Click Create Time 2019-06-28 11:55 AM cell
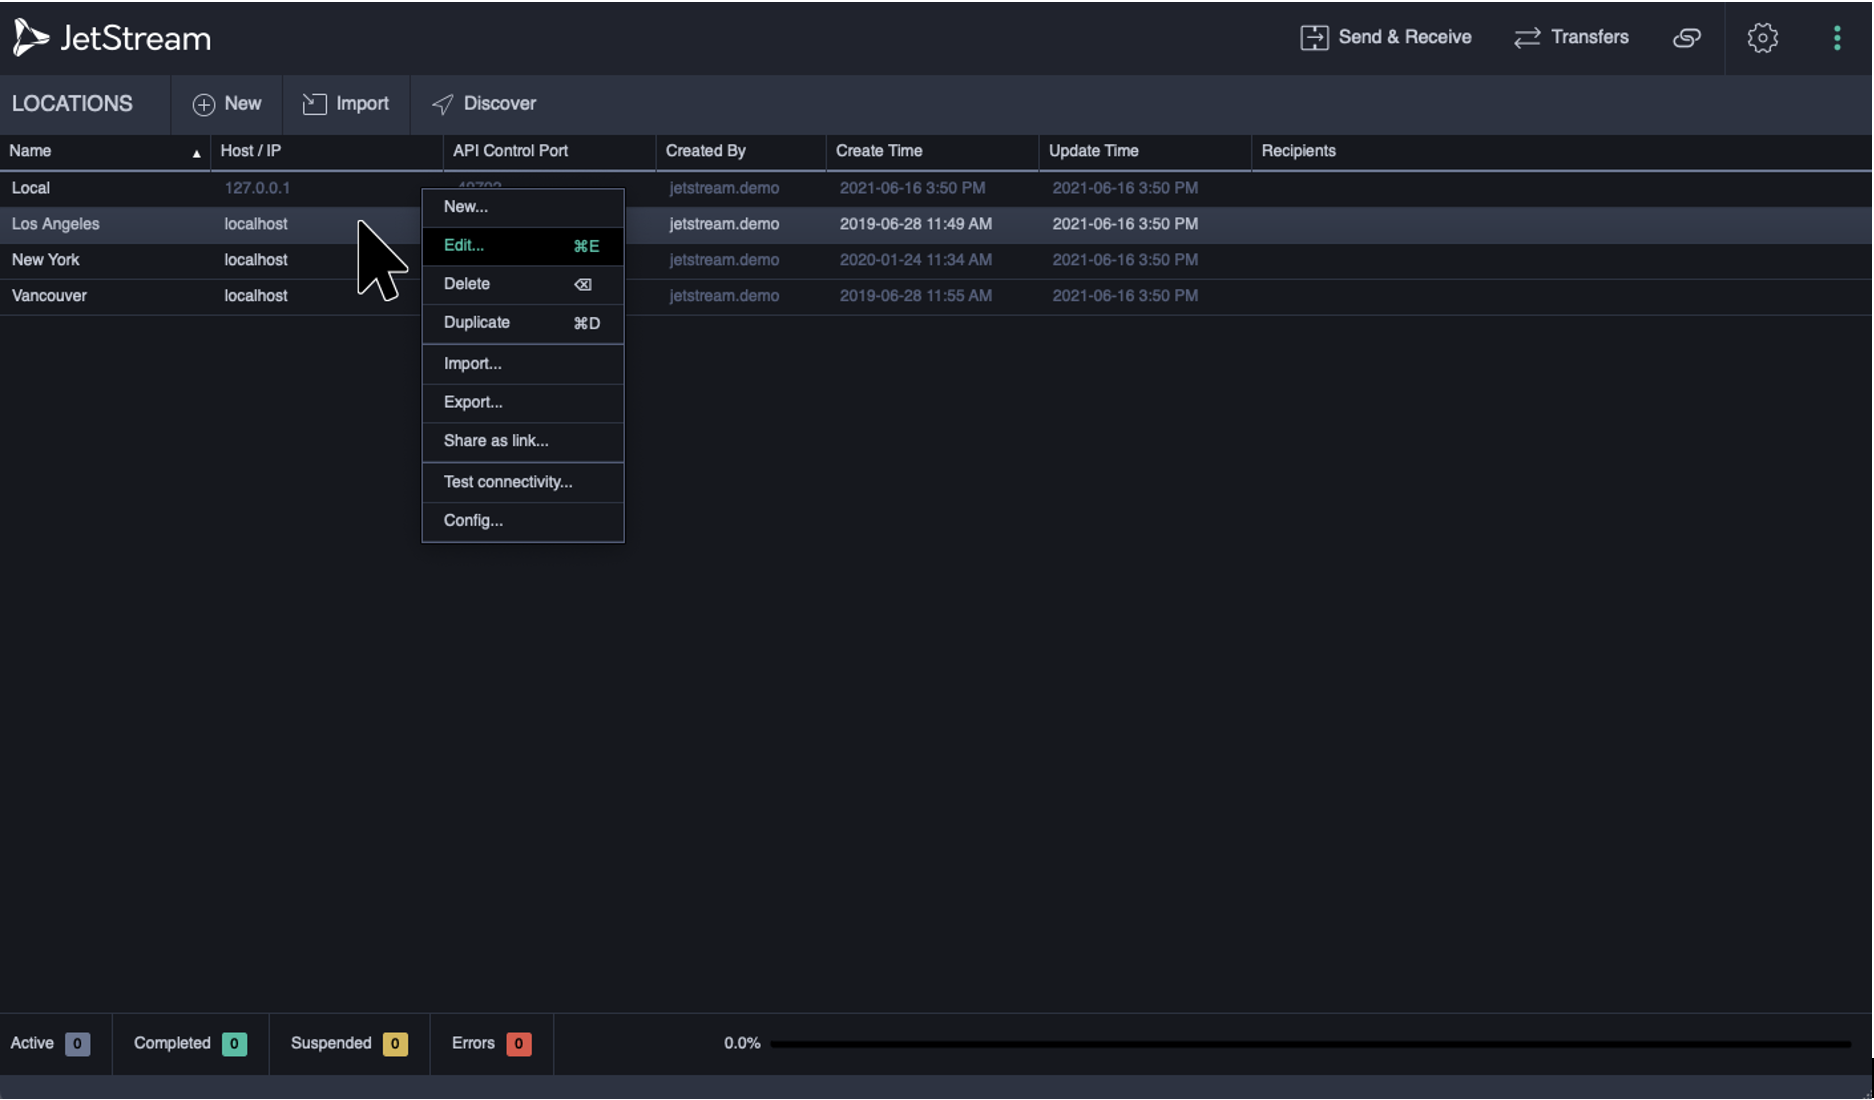 [916, 296]
